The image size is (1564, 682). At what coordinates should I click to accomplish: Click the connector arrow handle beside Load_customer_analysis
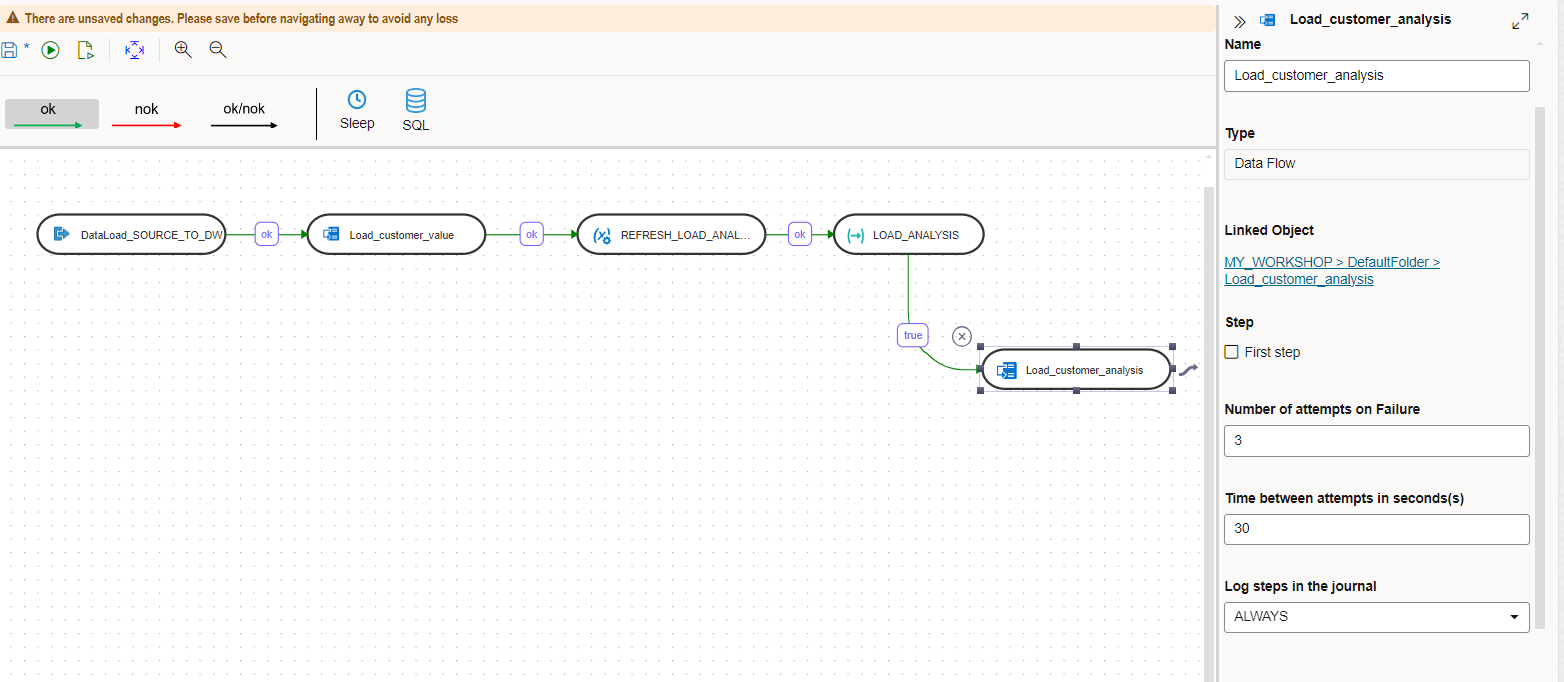pos(1188,369)
